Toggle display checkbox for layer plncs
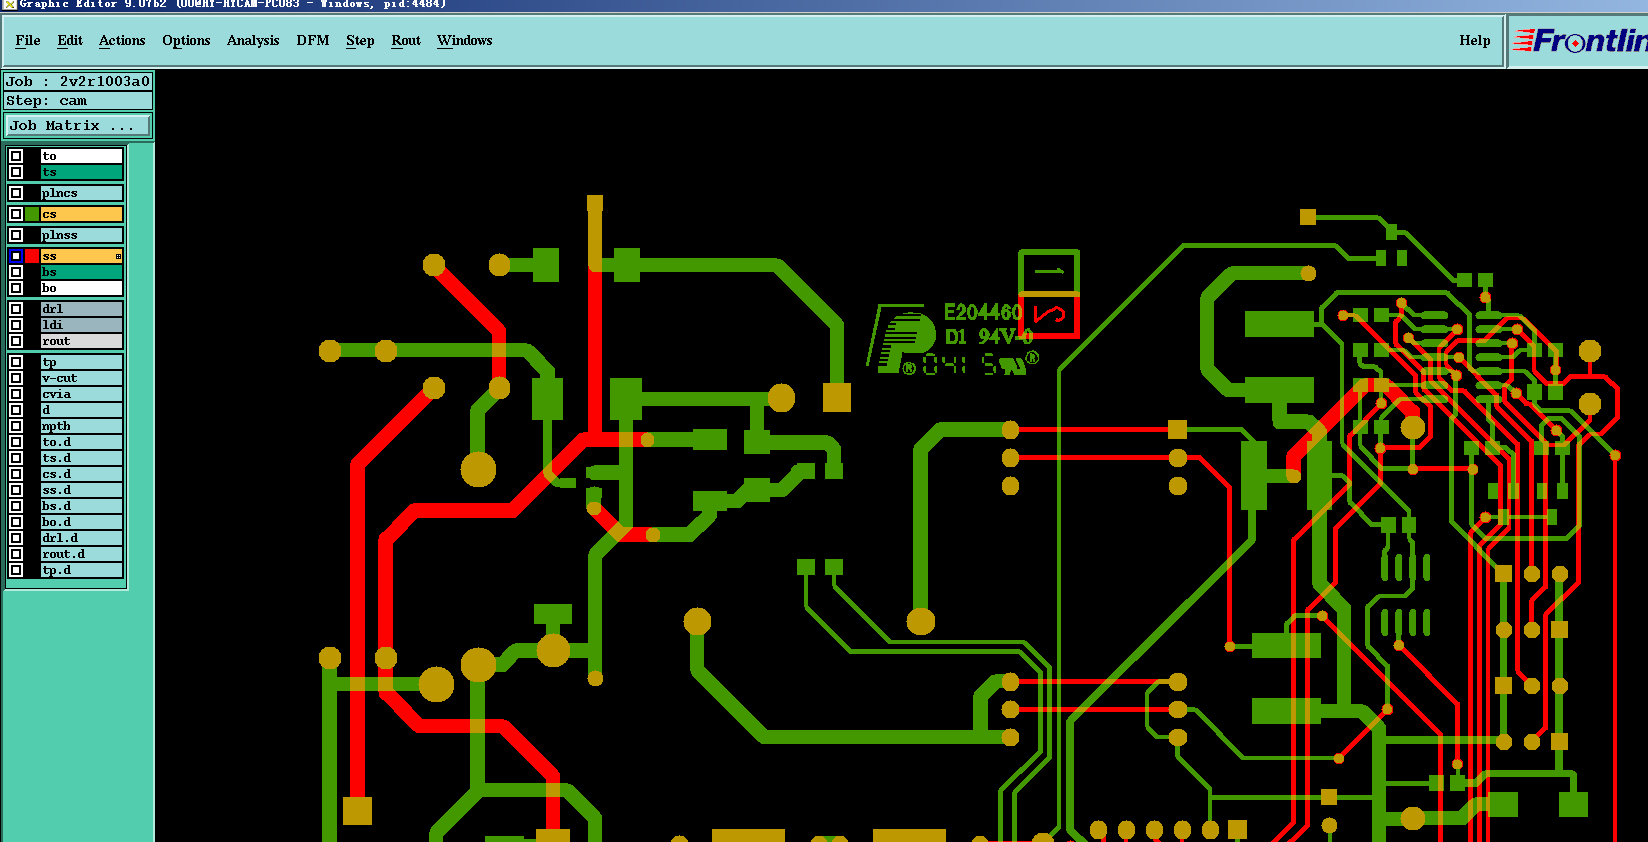The image size is (1648, 842). pos(16,193)
